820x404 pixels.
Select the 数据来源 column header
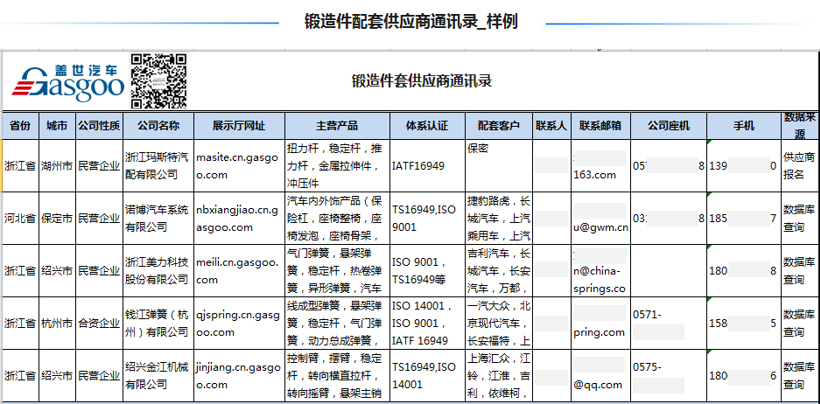[800, 126]
